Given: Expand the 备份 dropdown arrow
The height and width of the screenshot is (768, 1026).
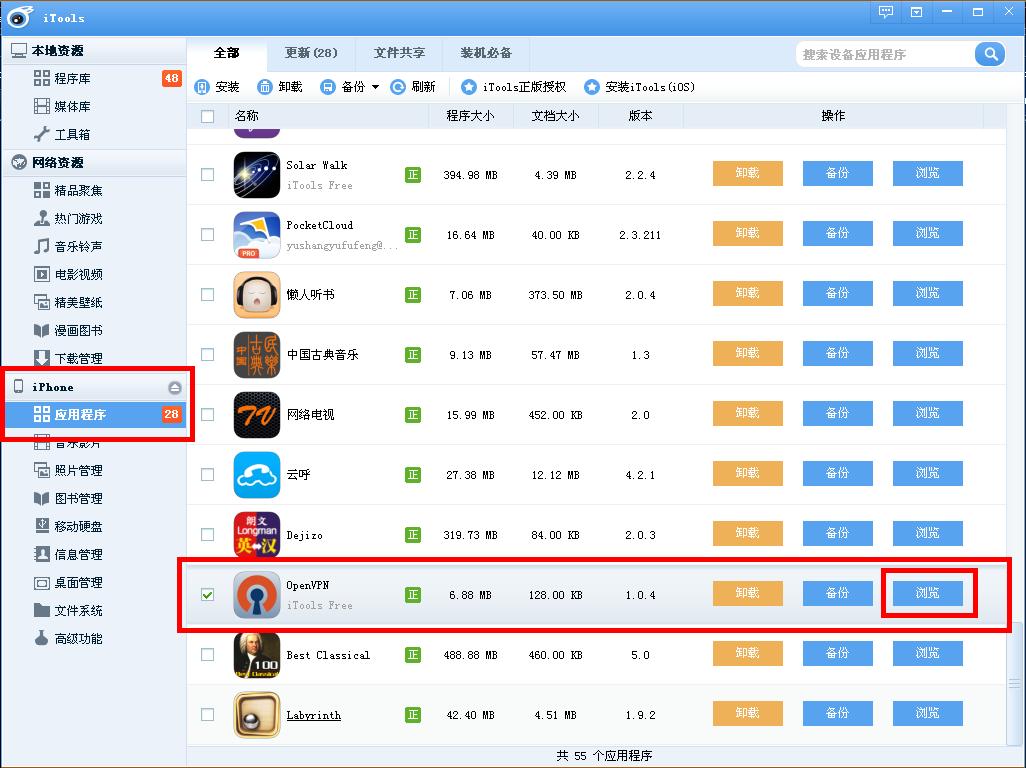Looking at the screenshot, I should click(376, 87).
